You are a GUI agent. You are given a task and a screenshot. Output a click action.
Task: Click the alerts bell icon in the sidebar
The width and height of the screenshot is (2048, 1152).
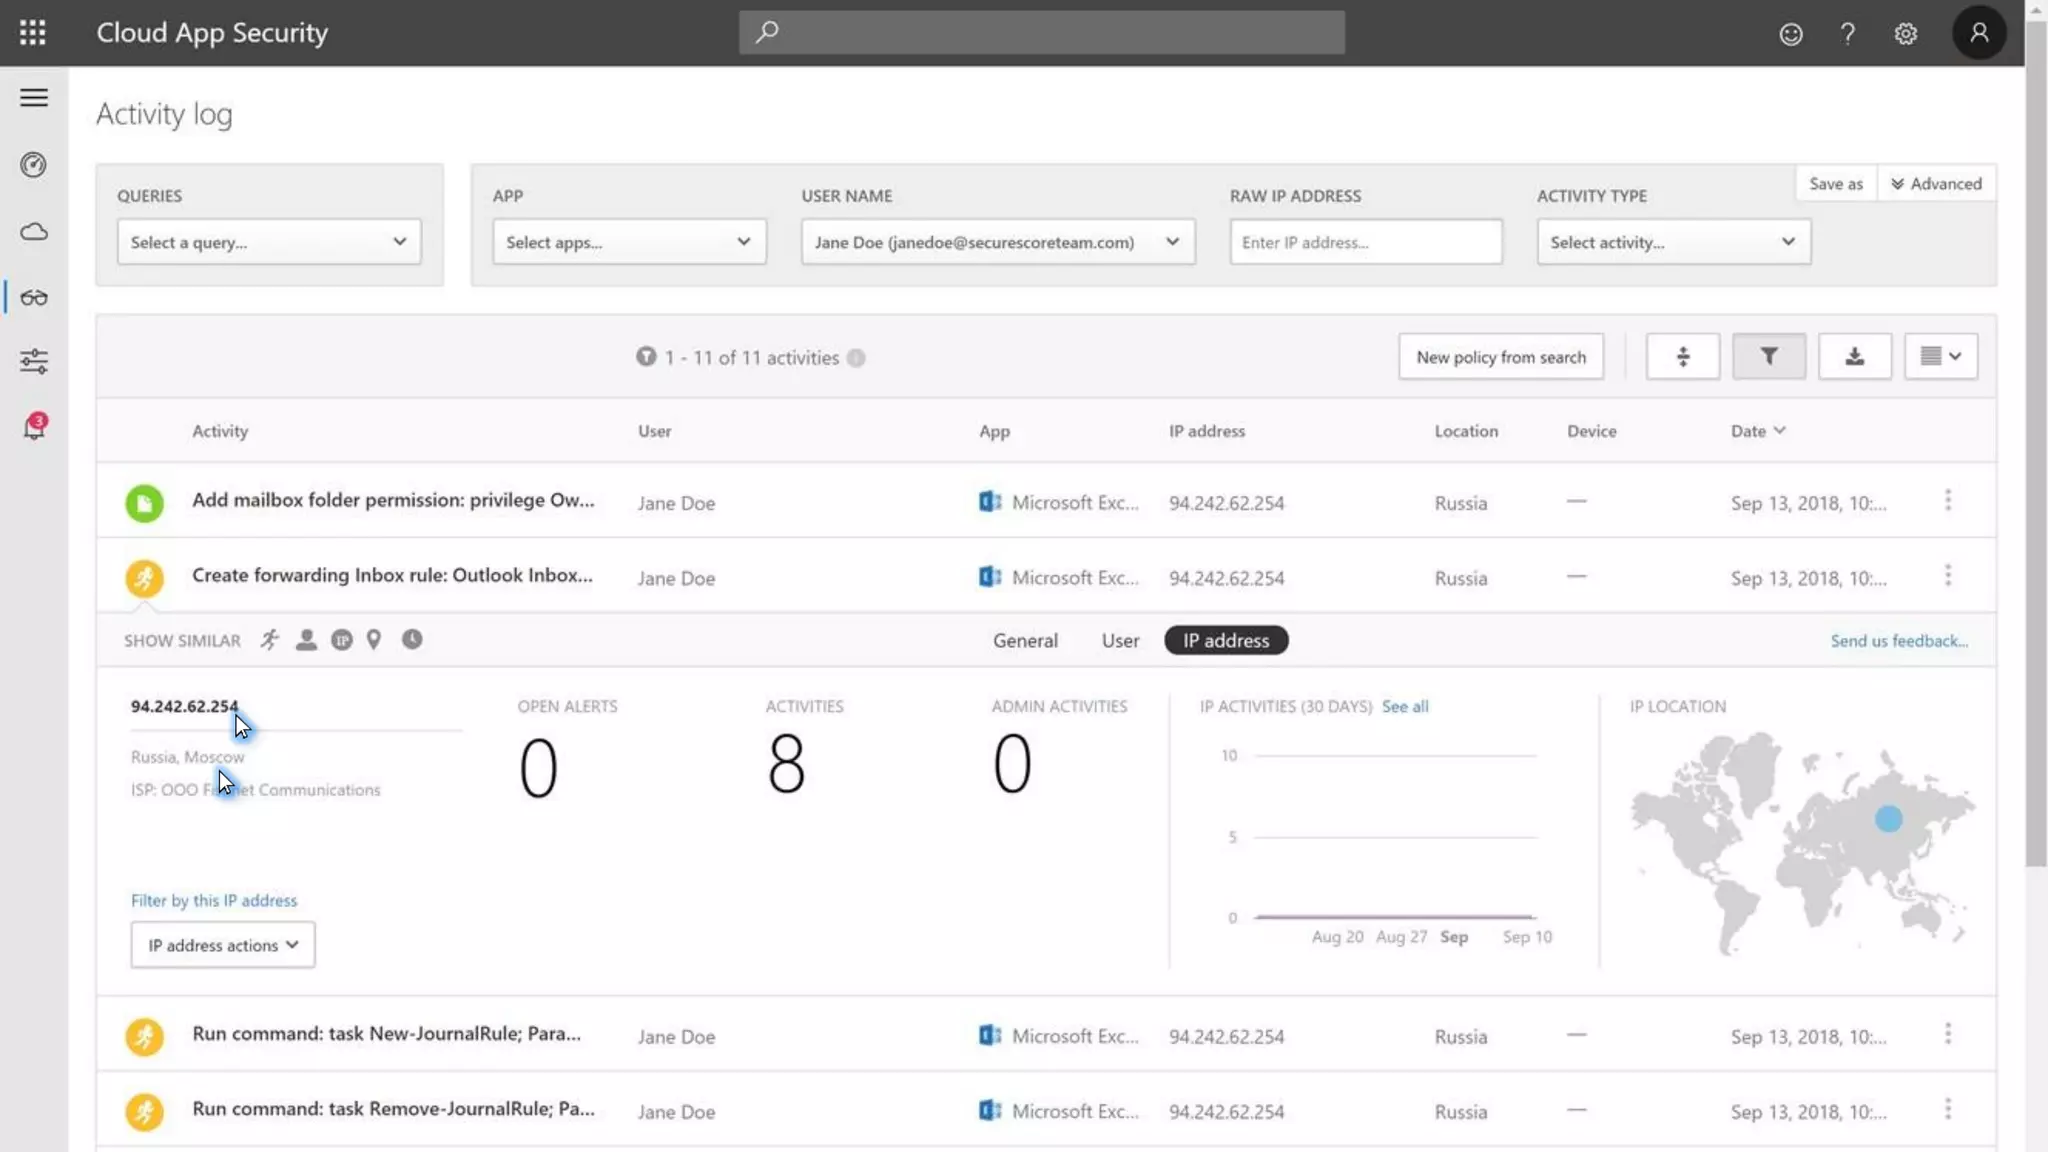(x=34, y=427)
